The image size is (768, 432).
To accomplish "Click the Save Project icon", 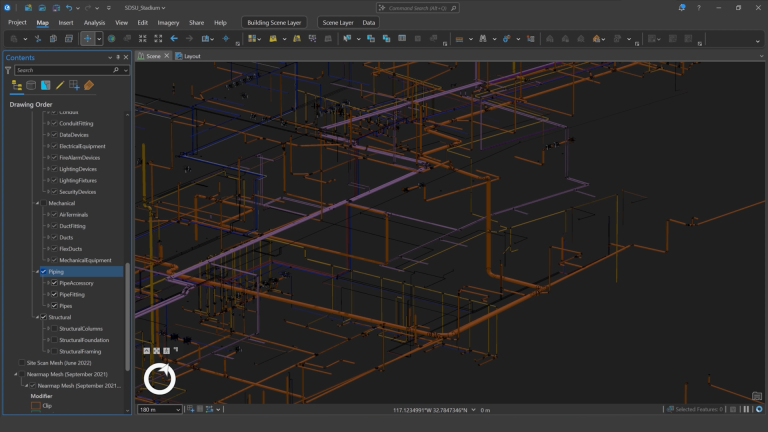I will tap(56, 8).
